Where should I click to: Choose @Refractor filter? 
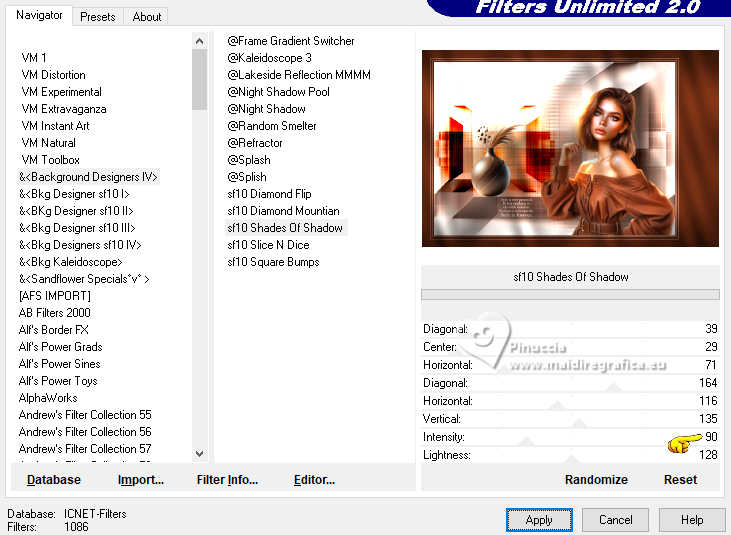(255, 143)
